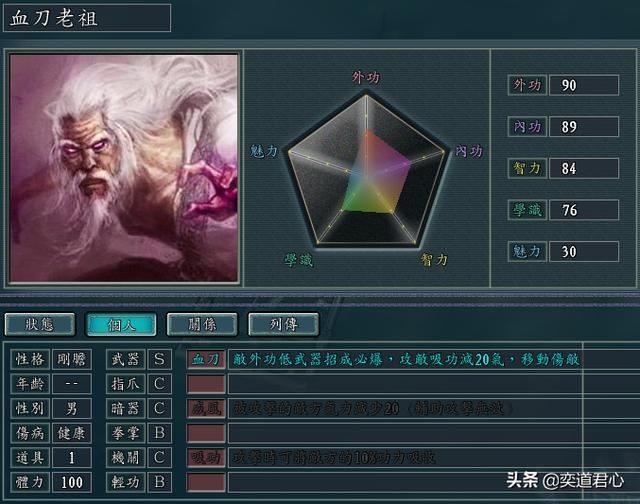Click the 道具 label

click(30, 457)
